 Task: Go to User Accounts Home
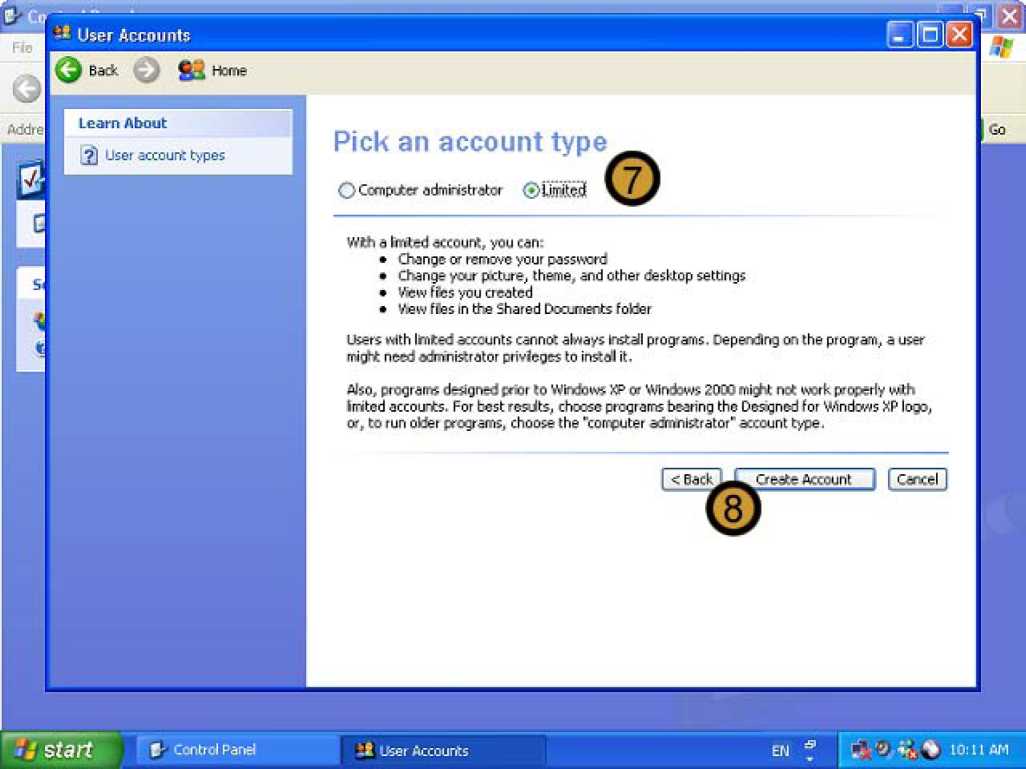click(x=212, y=70)
